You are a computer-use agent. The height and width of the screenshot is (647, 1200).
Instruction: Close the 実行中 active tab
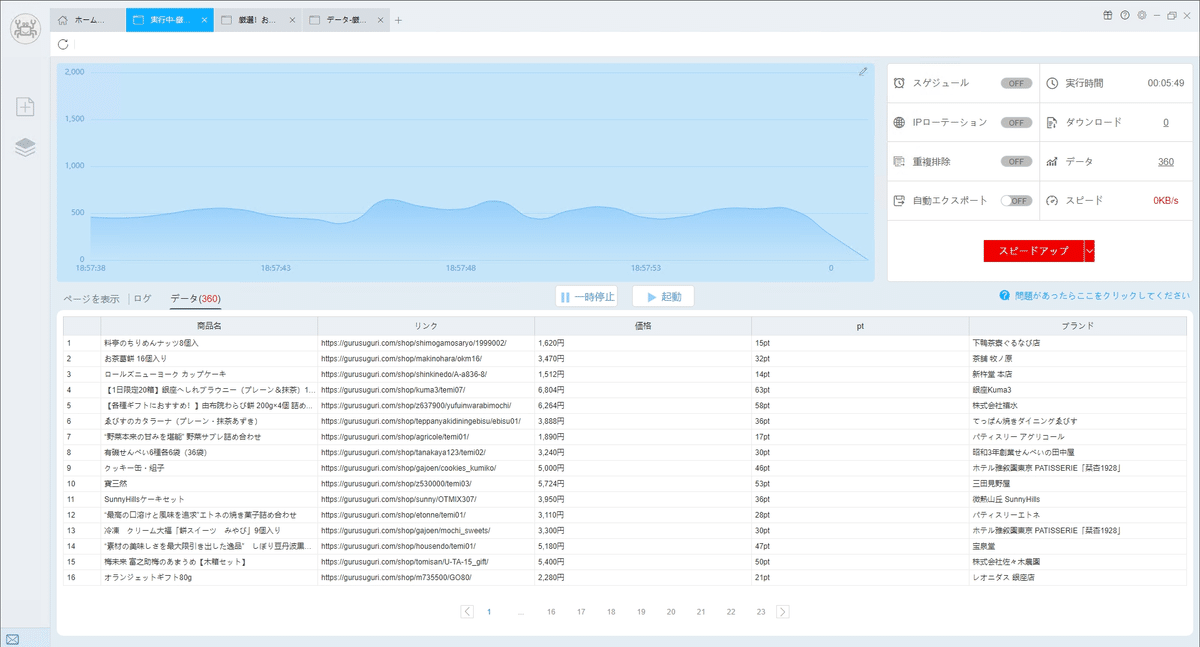tap(205, 20)
